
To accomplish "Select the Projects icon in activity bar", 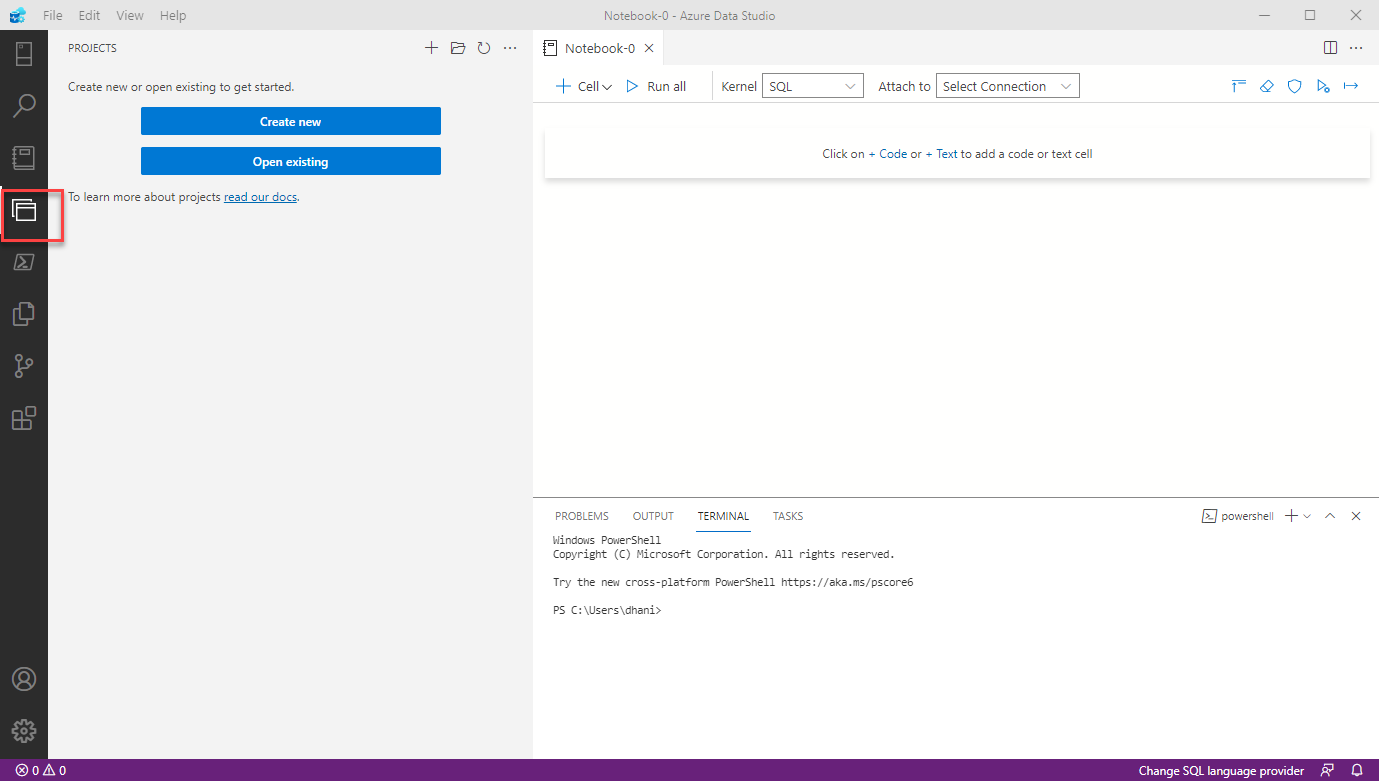I will (x=24, y=210).
